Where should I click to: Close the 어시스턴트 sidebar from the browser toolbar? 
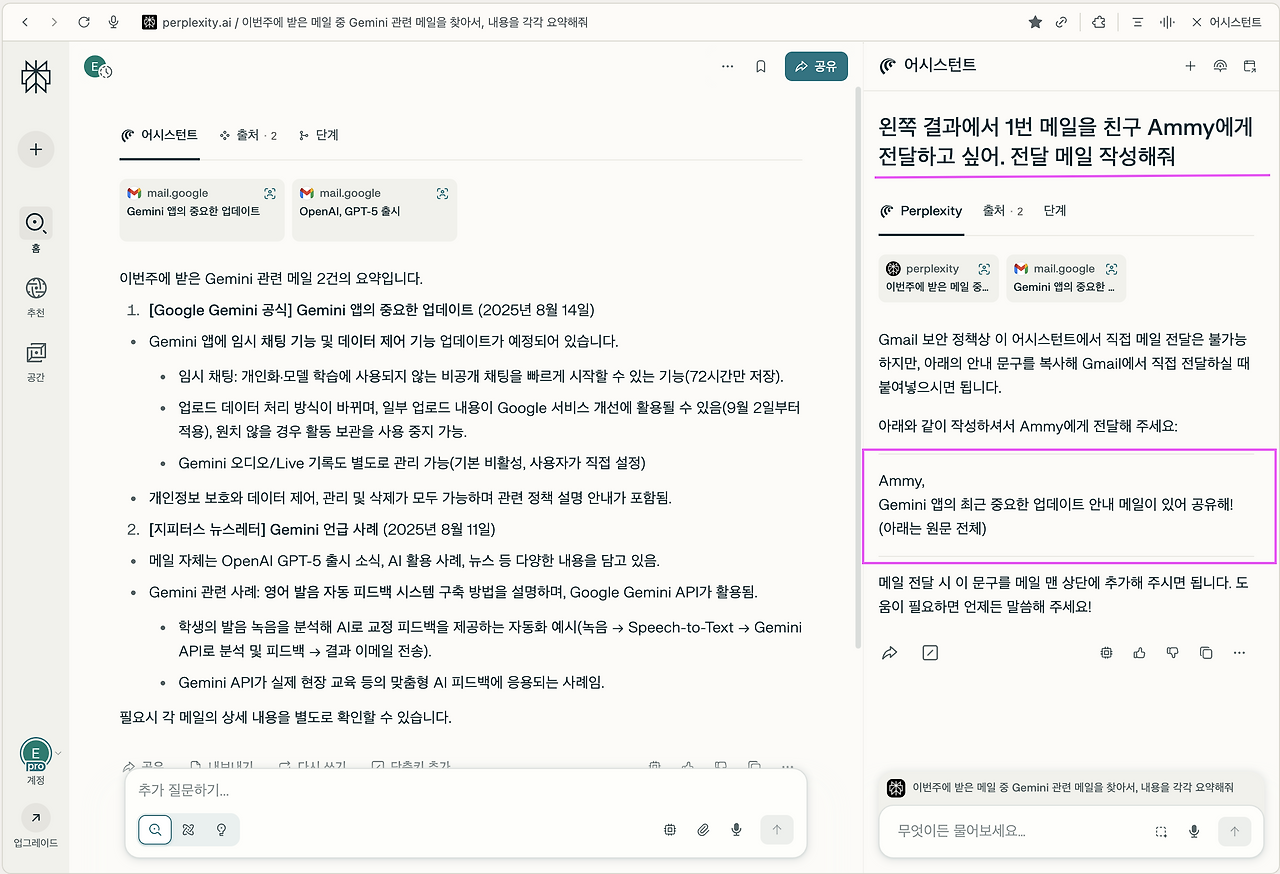coord(1226,22)
